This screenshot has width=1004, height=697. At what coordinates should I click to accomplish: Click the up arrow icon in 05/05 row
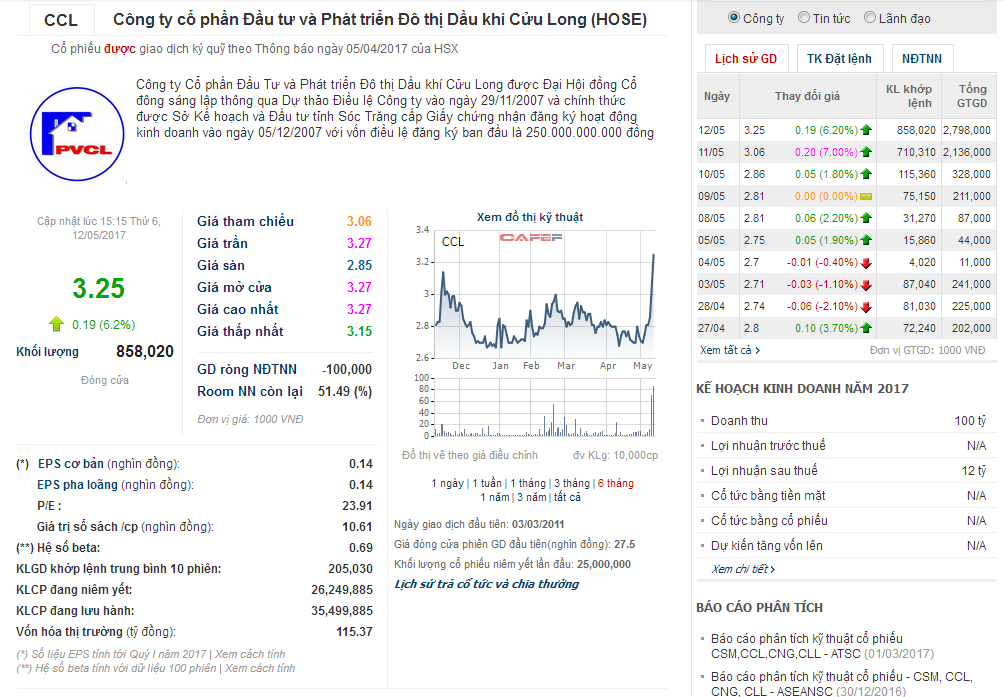tap(866, 240)
